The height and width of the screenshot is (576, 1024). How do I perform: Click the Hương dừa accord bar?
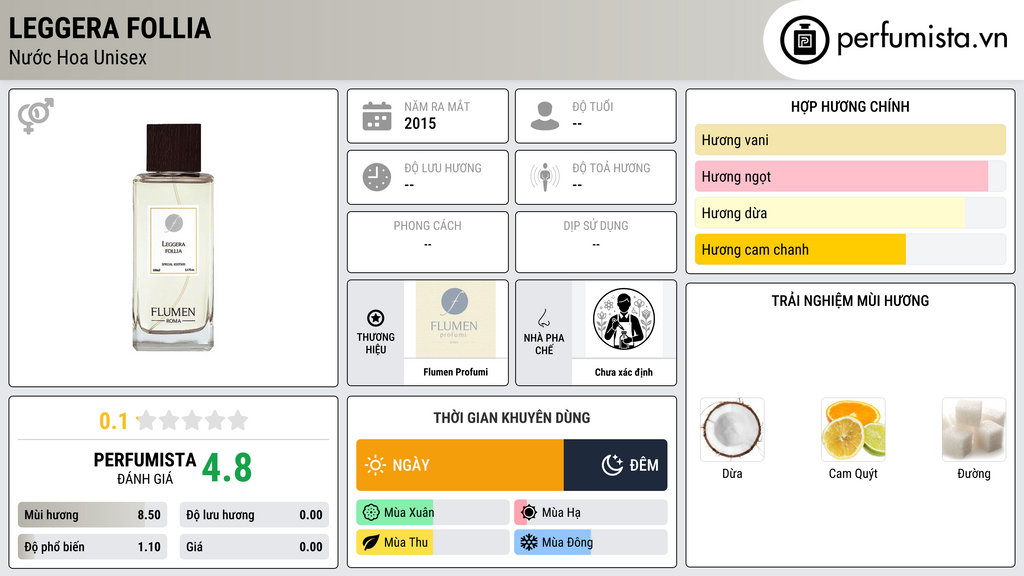point(850,213)
